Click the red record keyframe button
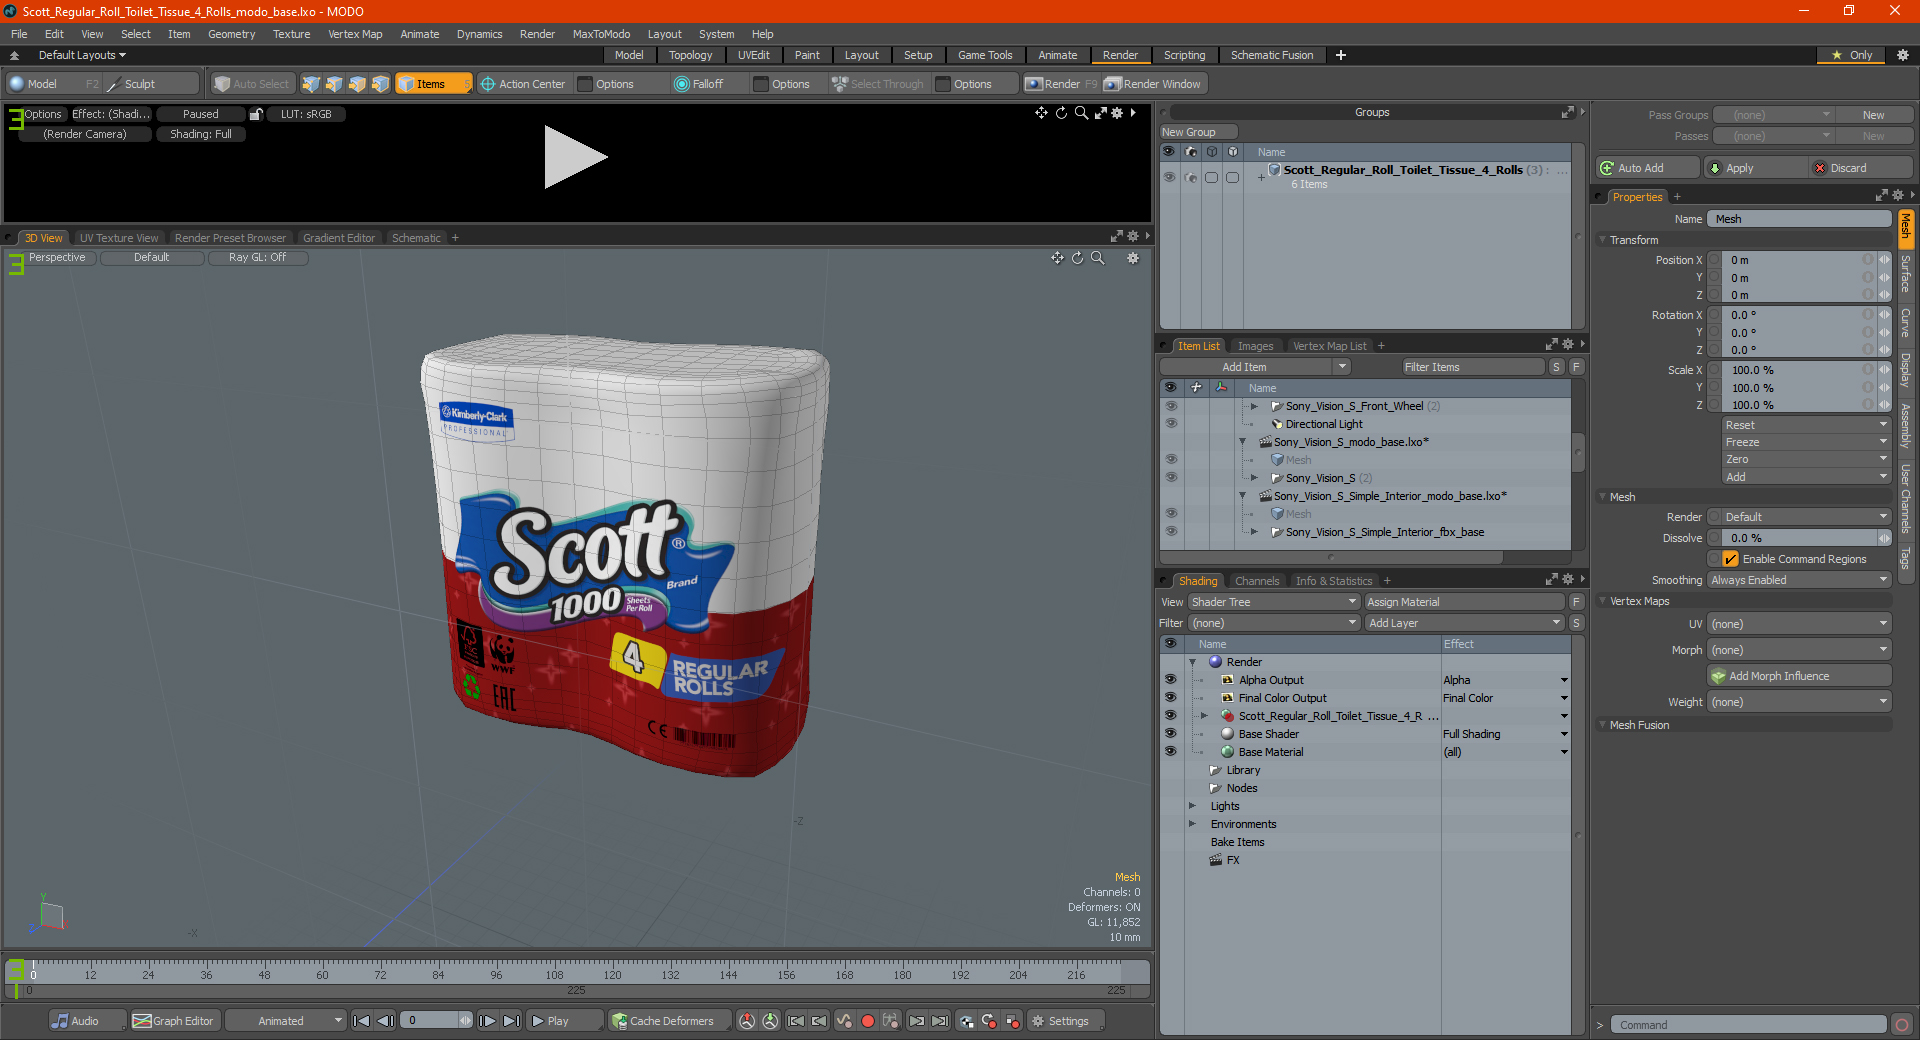This screenshot has height=1040, width=1920. coord(868,1021)
